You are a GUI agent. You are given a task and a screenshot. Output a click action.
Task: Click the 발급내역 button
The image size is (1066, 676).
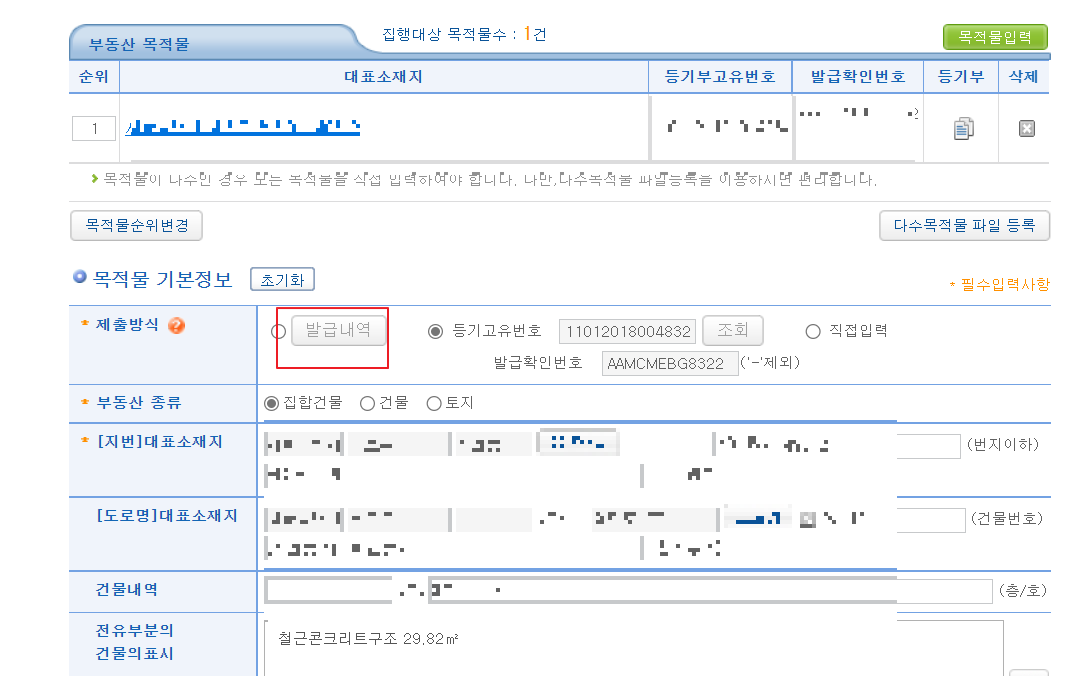(339, 331)
